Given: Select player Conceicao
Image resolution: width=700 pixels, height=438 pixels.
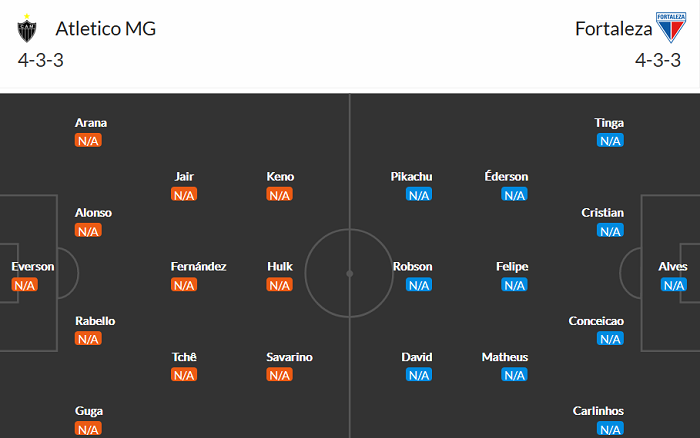Looking at the screenshot, I should pyautogui.click(x=595, y=321).
